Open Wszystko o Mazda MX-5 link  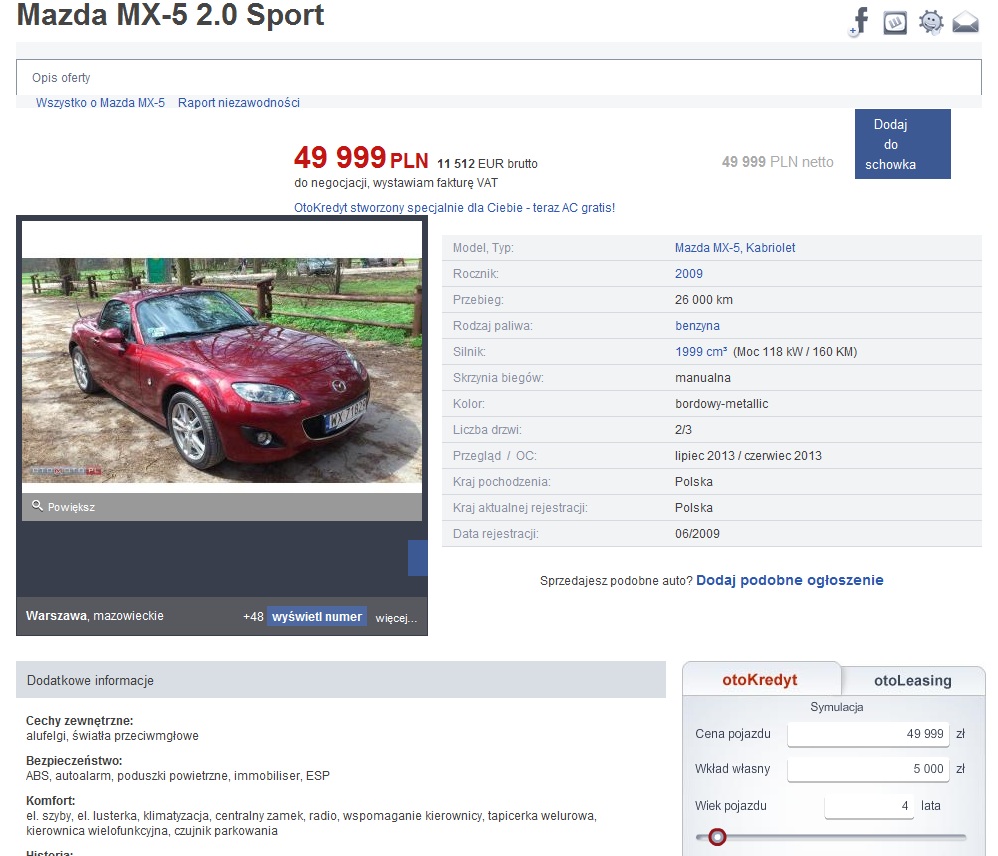[100, 102]
